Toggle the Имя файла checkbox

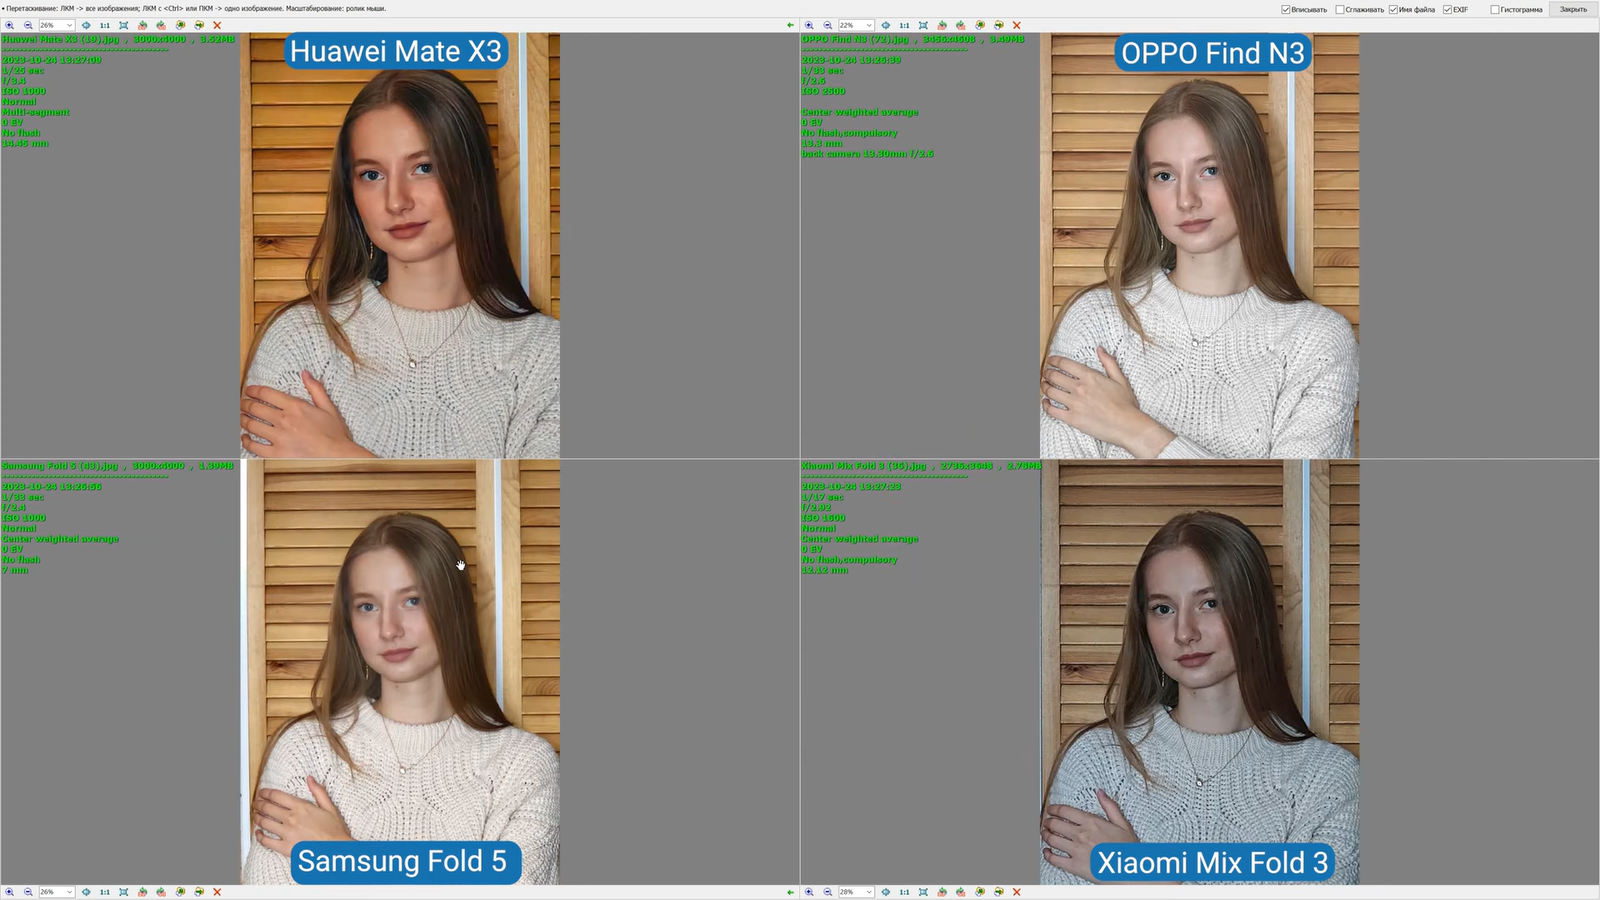click(x=1393, y=10)
